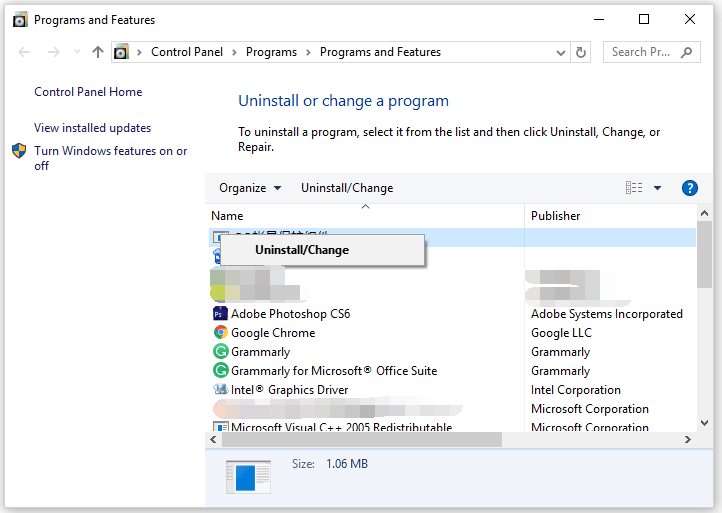Click the Back navigation arrow

[24, 52]
